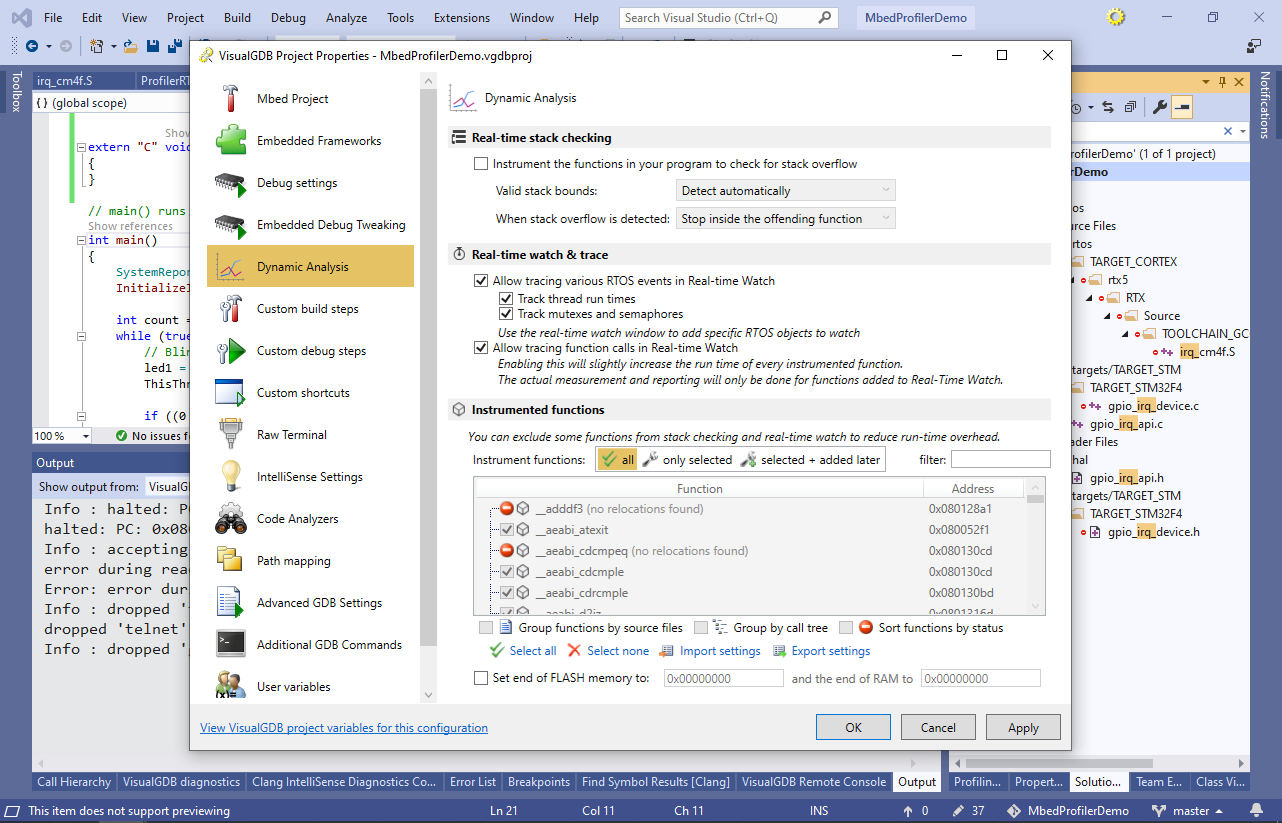Image resolution: width=1282 pixels, height=823 pixels.
Task: Click the functions filter input field
Action: 1001,459
